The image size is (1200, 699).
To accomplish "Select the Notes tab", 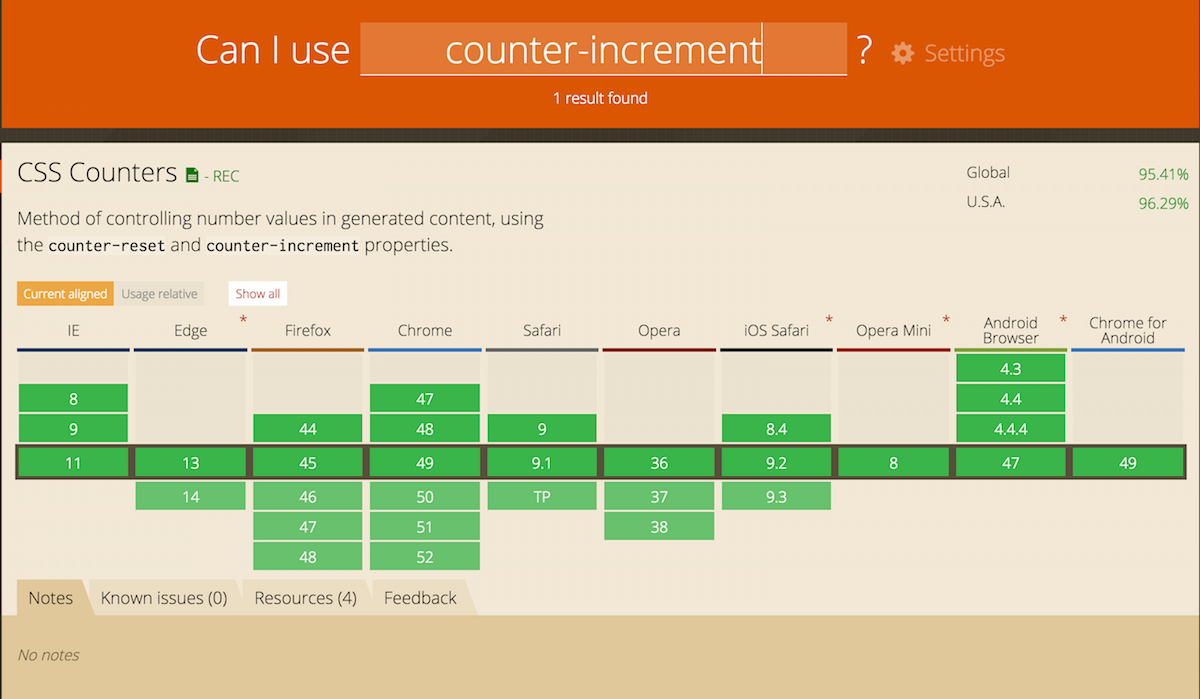I will pyautogui.click(x=51, y=598).
